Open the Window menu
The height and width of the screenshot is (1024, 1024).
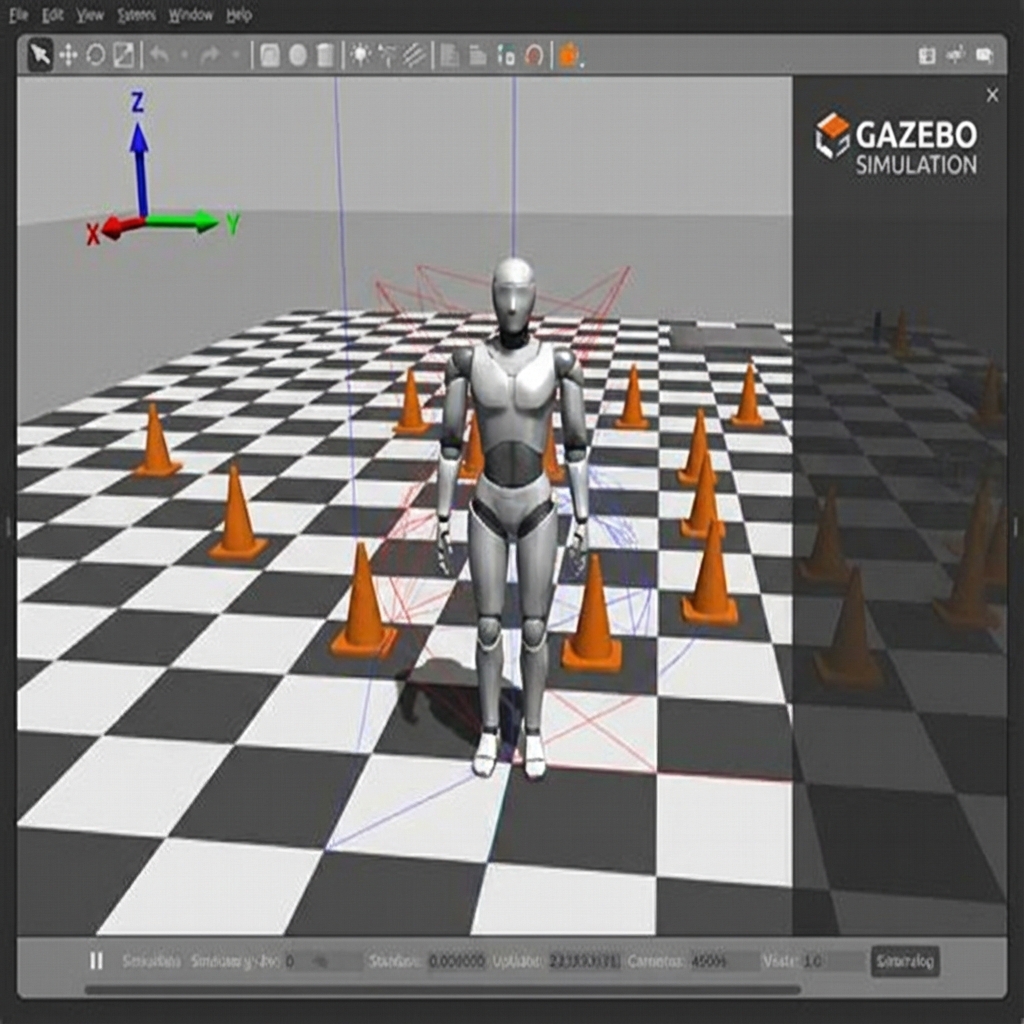190,15
